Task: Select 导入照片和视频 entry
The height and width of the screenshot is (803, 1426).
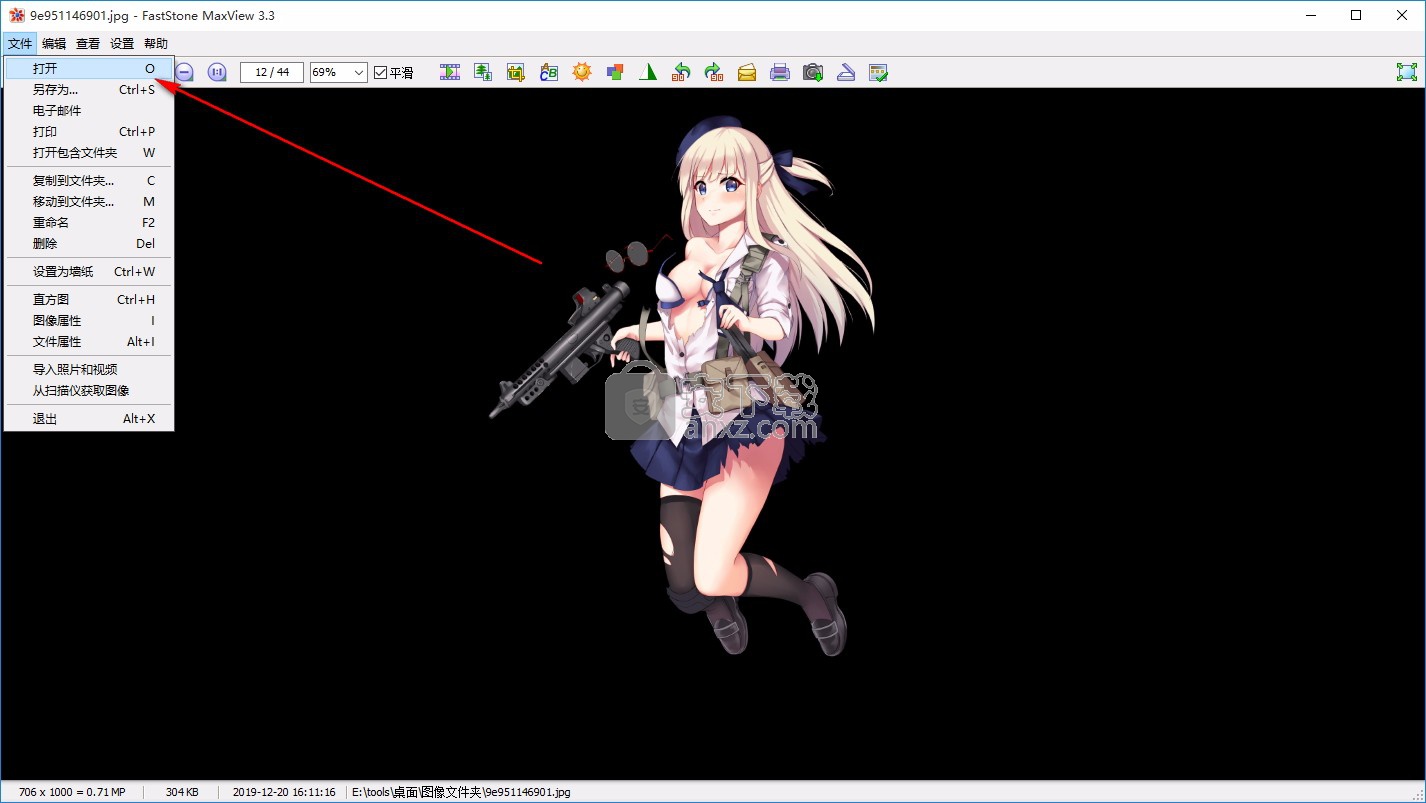Action: tap(89, 370)
